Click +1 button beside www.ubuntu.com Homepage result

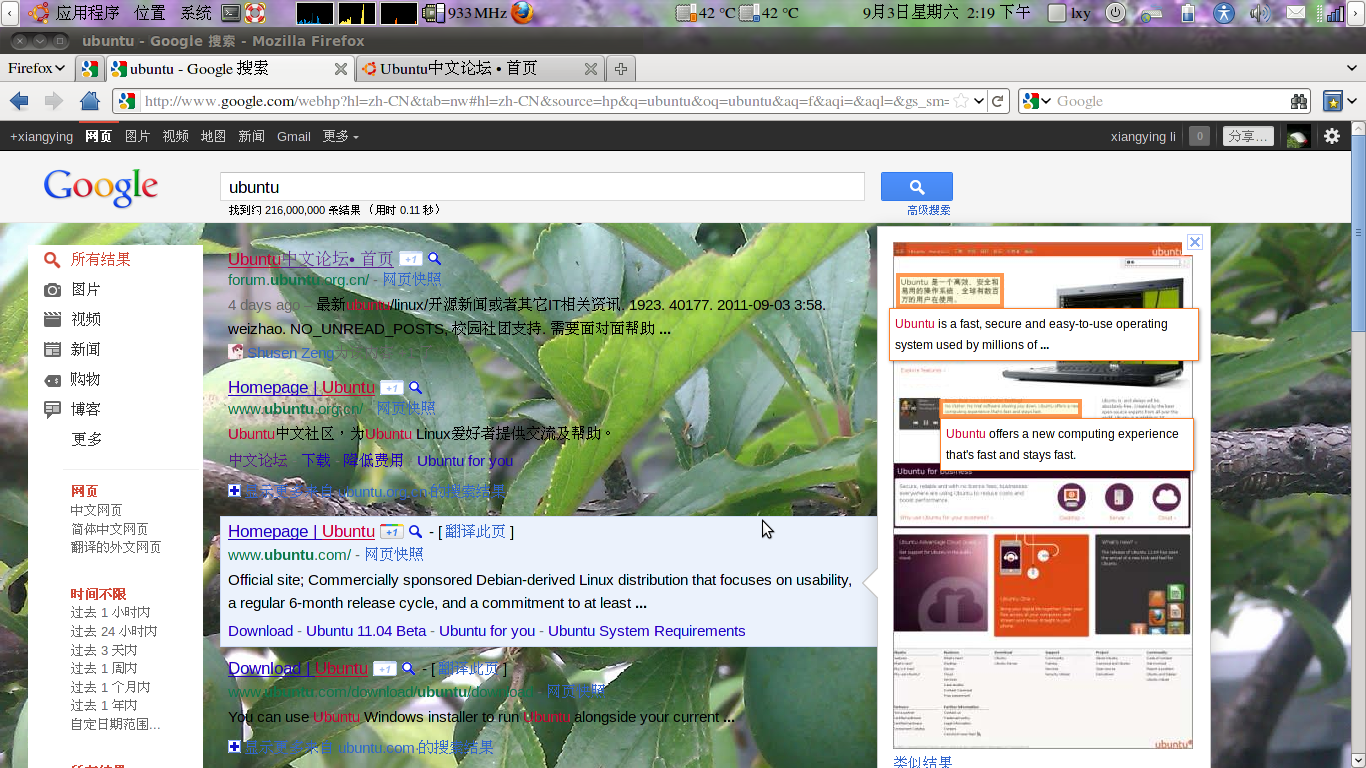[391, 532]
